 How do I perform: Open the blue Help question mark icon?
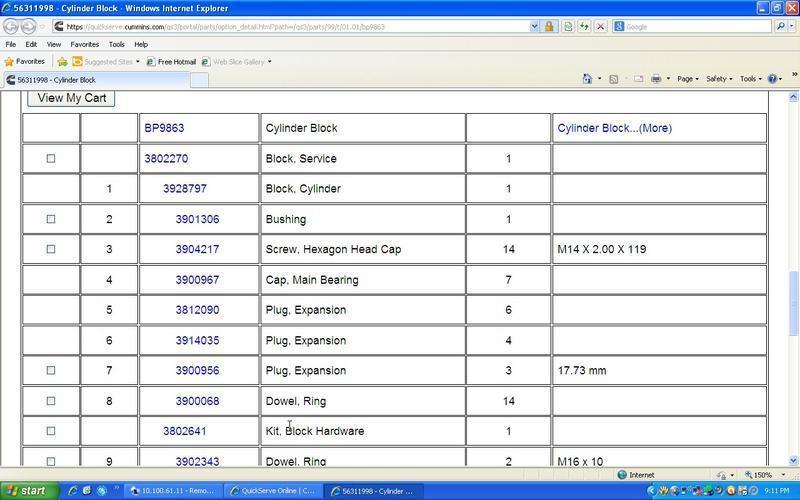click(772, 79)
